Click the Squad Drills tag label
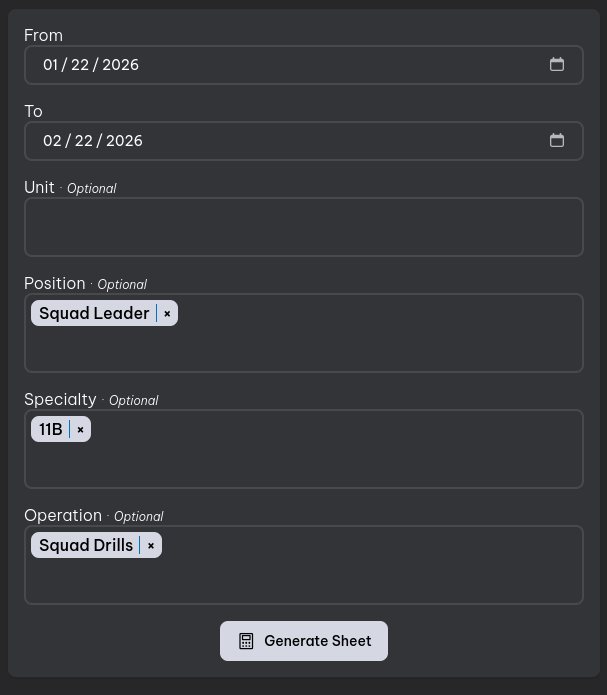This screenshot has height=695, width=607. coord(86,546)
